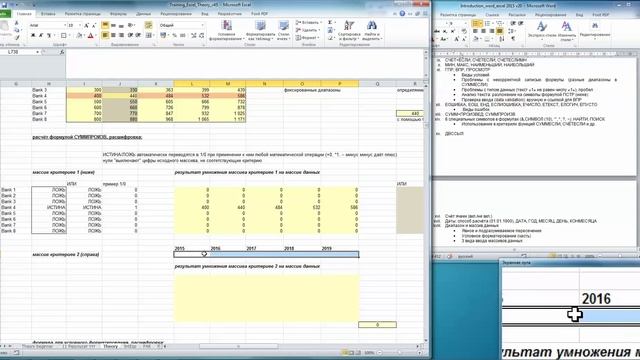640x360 pixels.
Task: Click the insert function fx icon
Action: (x=62, y=52)
